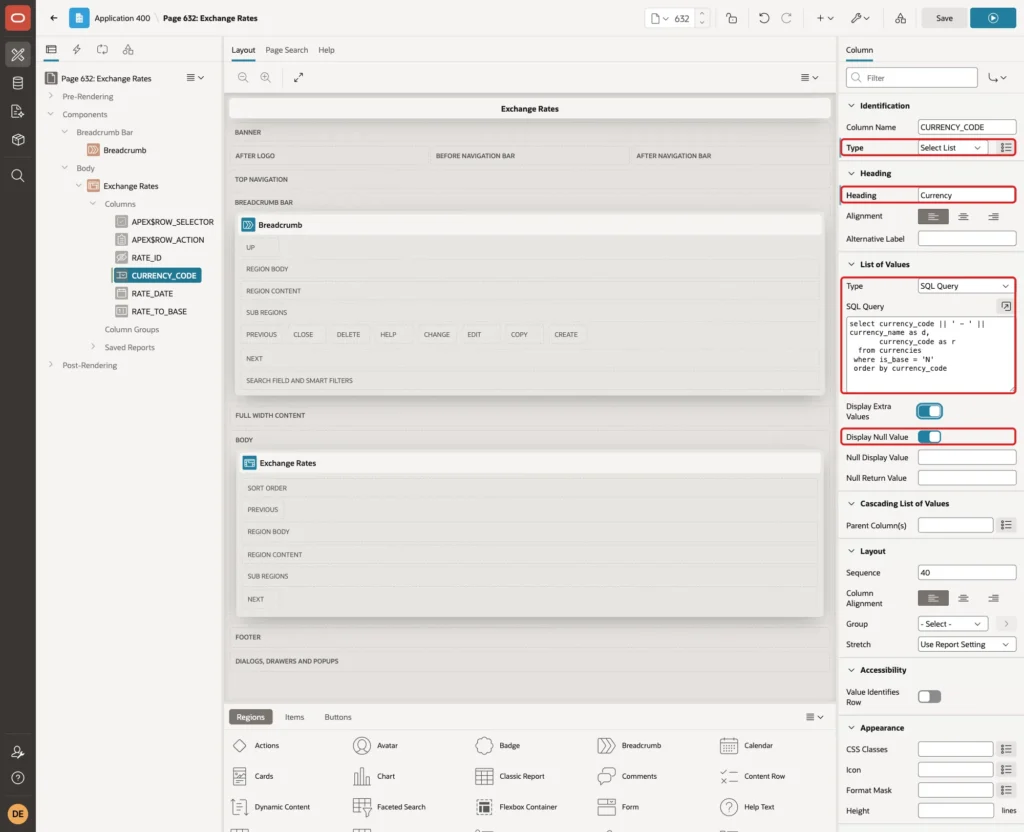Toggle Value Identifies Row switch
1024x832 pixels.
[929, 697]
